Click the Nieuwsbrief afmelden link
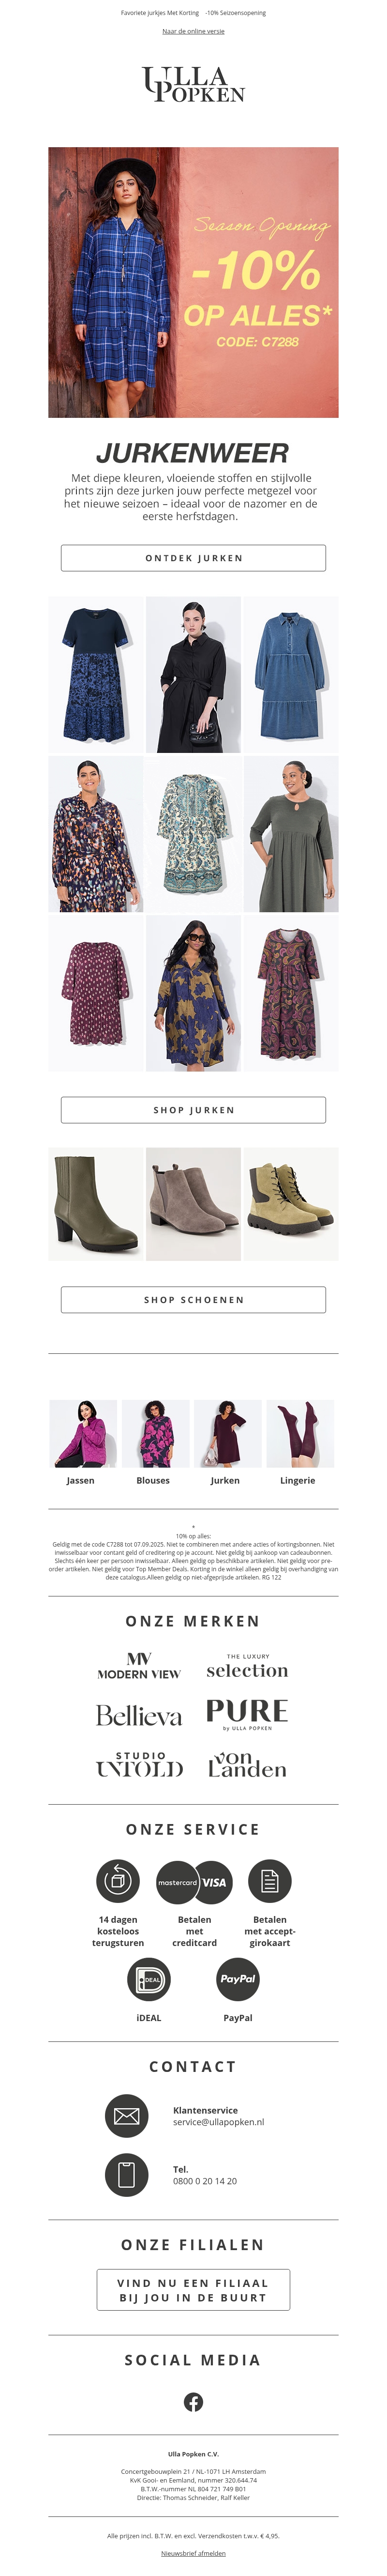 click(x=193, y=2553)
